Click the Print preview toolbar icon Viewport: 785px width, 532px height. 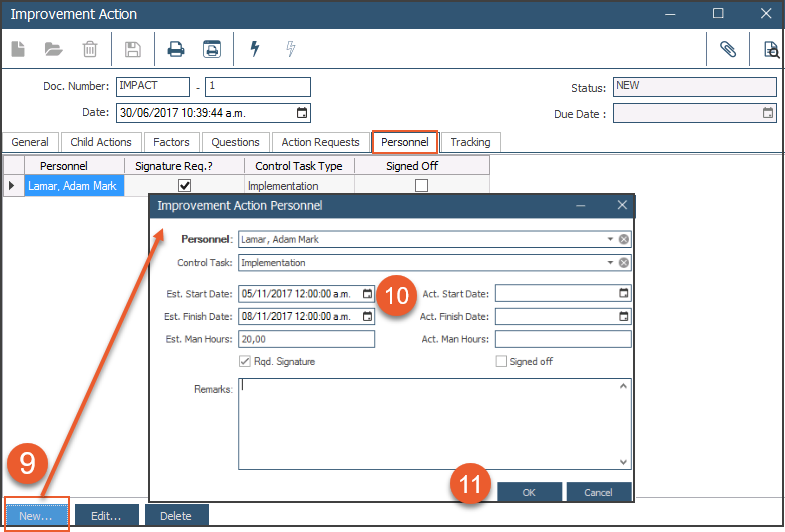click(x=212, y=49)
